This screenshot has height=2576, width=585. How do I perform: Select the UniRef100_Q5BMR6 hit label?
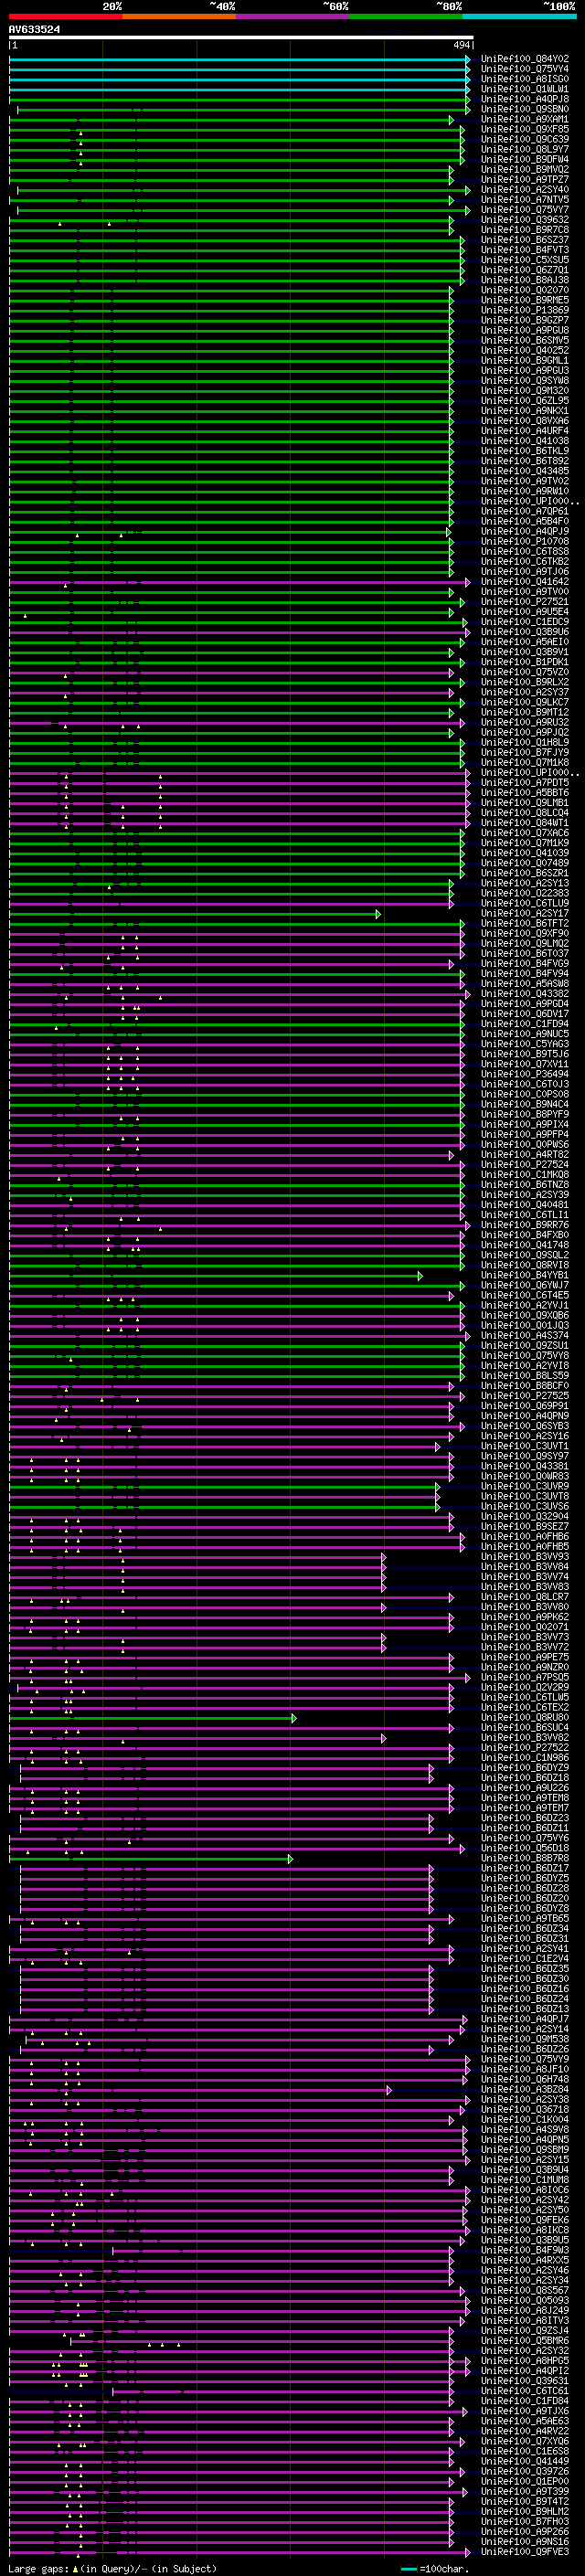525,2340
